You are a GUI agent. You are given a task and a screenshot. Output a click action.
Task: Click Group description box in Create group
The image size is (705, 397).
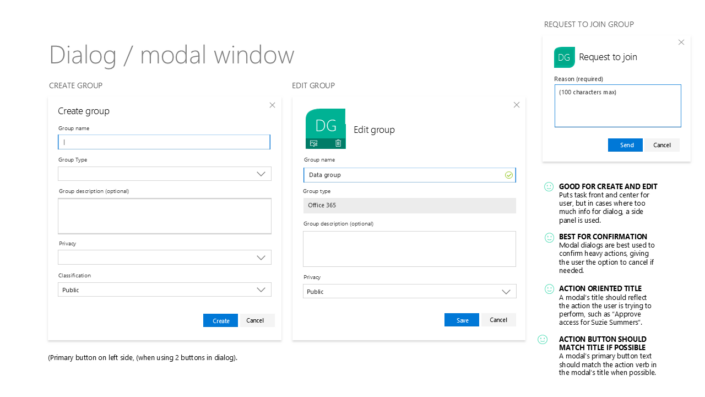(165, 216)
